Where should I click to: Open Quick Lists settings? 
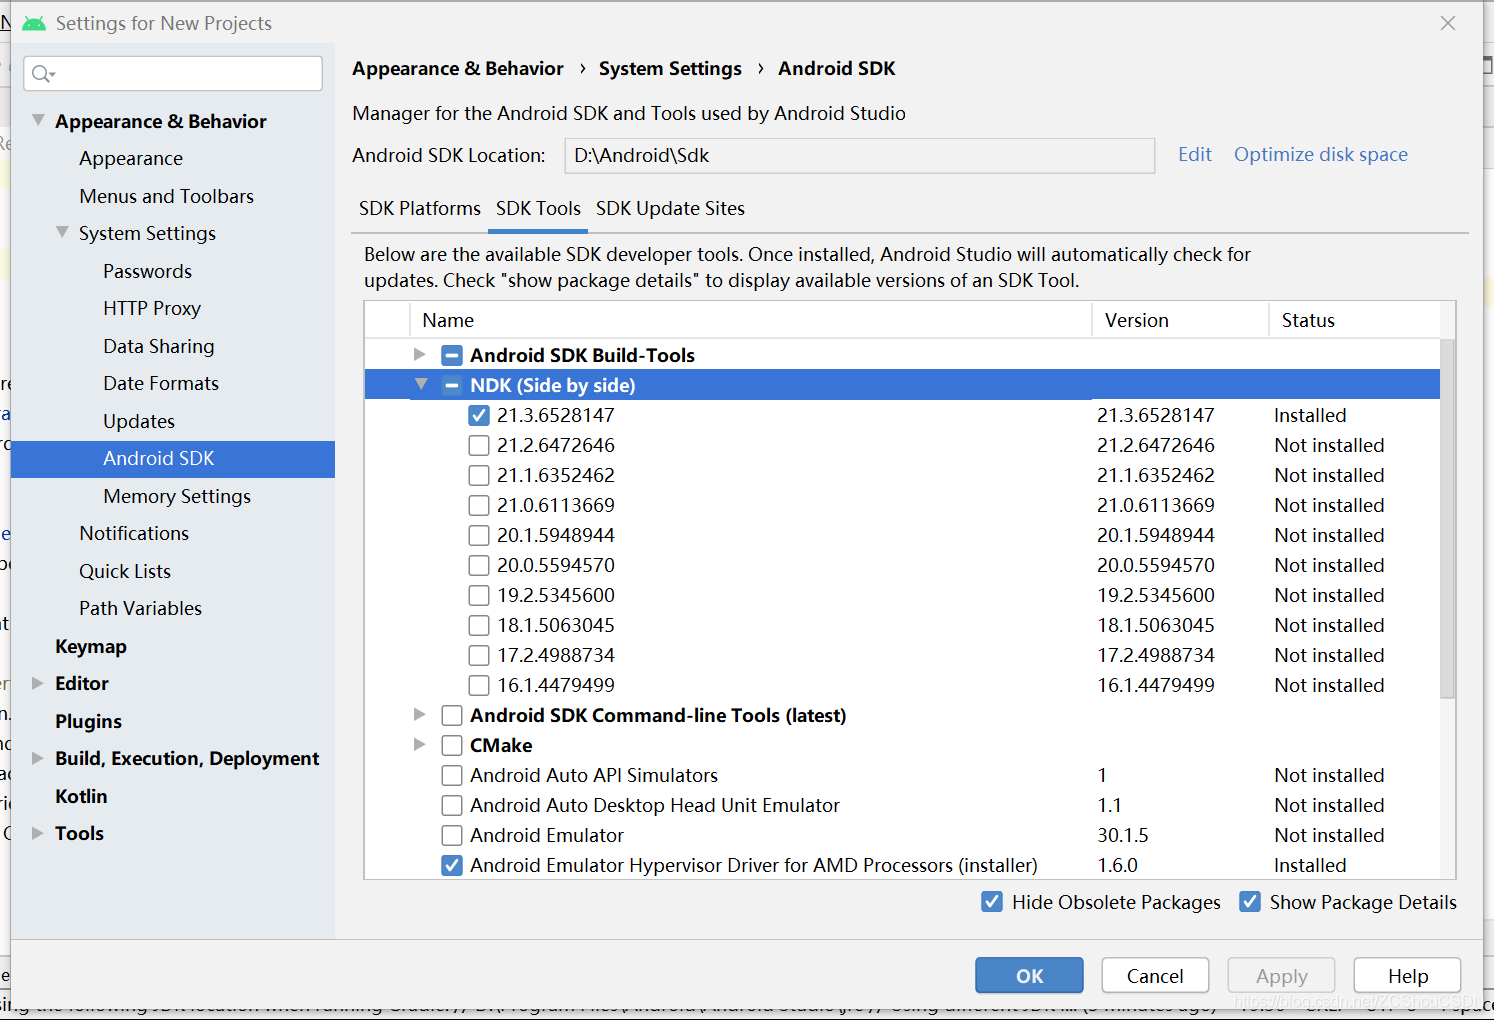coord(125,571)
